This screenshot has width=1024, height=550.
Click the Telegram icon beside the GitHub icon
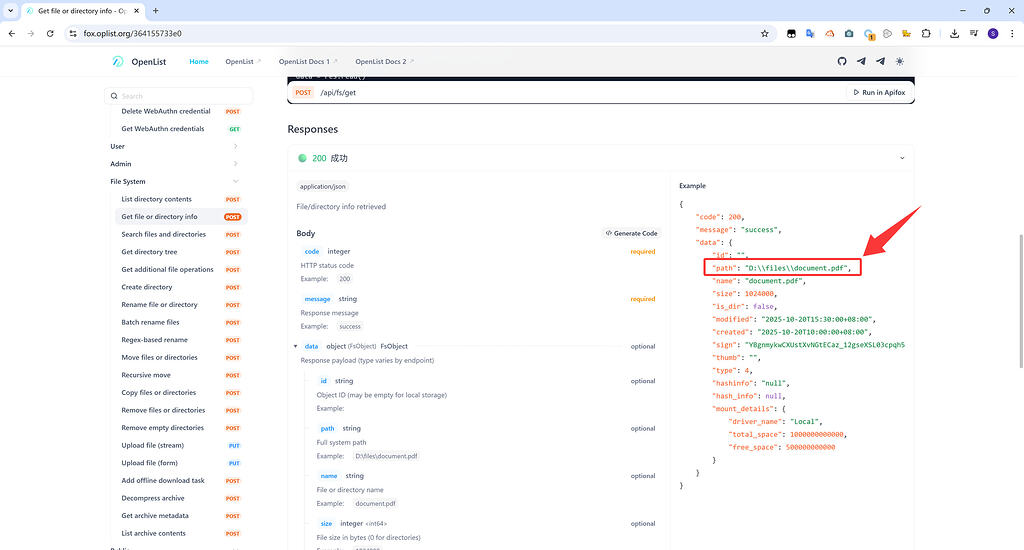tap(861, 61)
